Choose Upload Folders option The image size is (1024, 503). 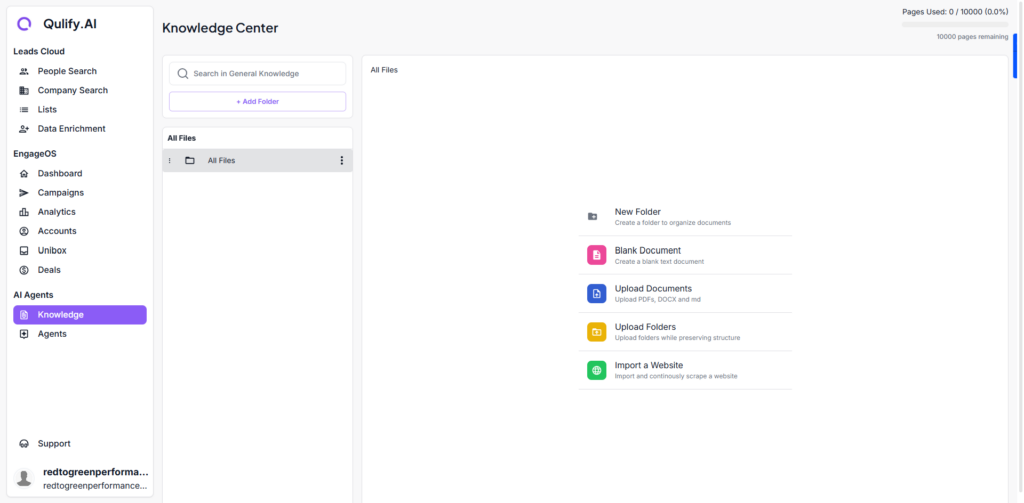[x=685, y=332]
